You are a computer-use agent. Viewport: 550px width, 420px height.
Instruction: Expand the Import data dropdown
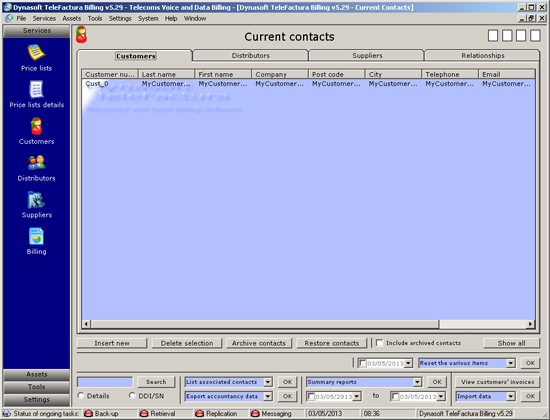(511, 396)
